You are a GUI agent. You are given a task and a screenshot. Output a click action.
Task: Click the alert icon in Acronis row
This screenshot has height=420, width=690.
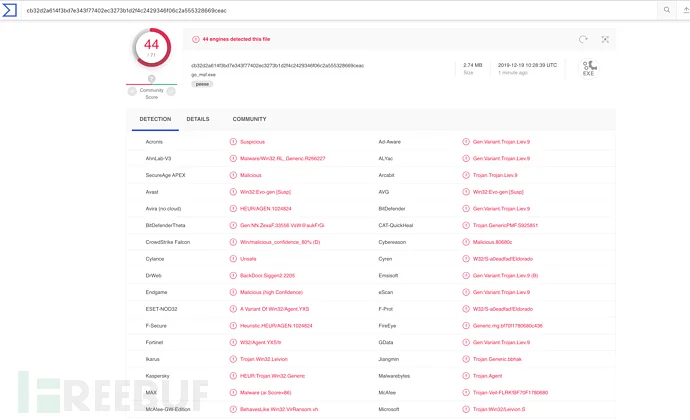(x=233, y=142)
